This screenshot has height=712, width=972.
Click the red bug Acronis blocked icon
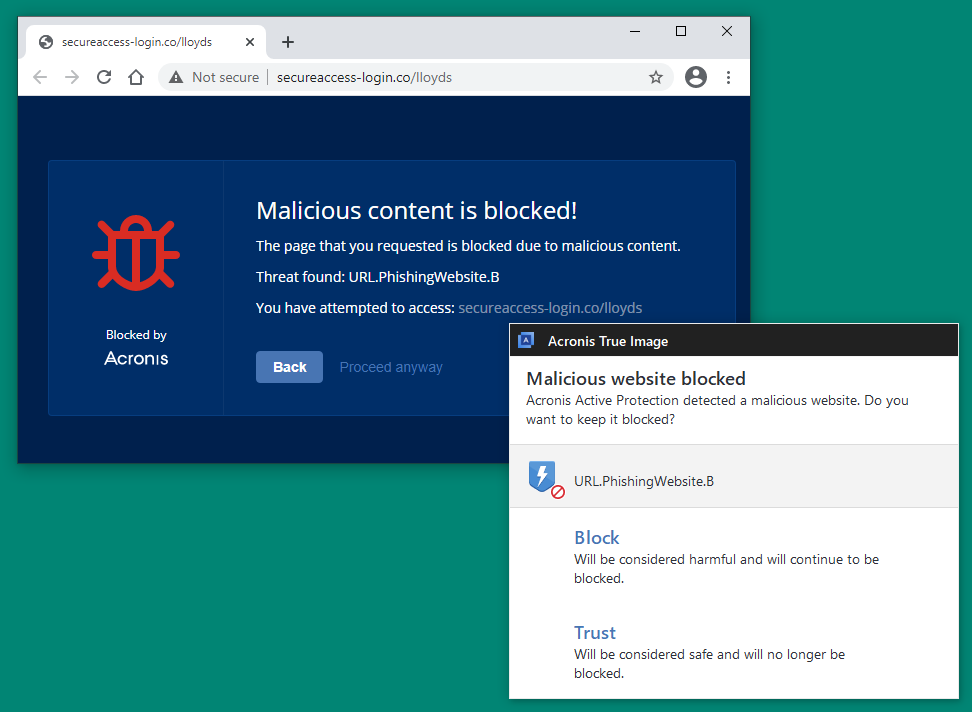[x=136, y=254]
